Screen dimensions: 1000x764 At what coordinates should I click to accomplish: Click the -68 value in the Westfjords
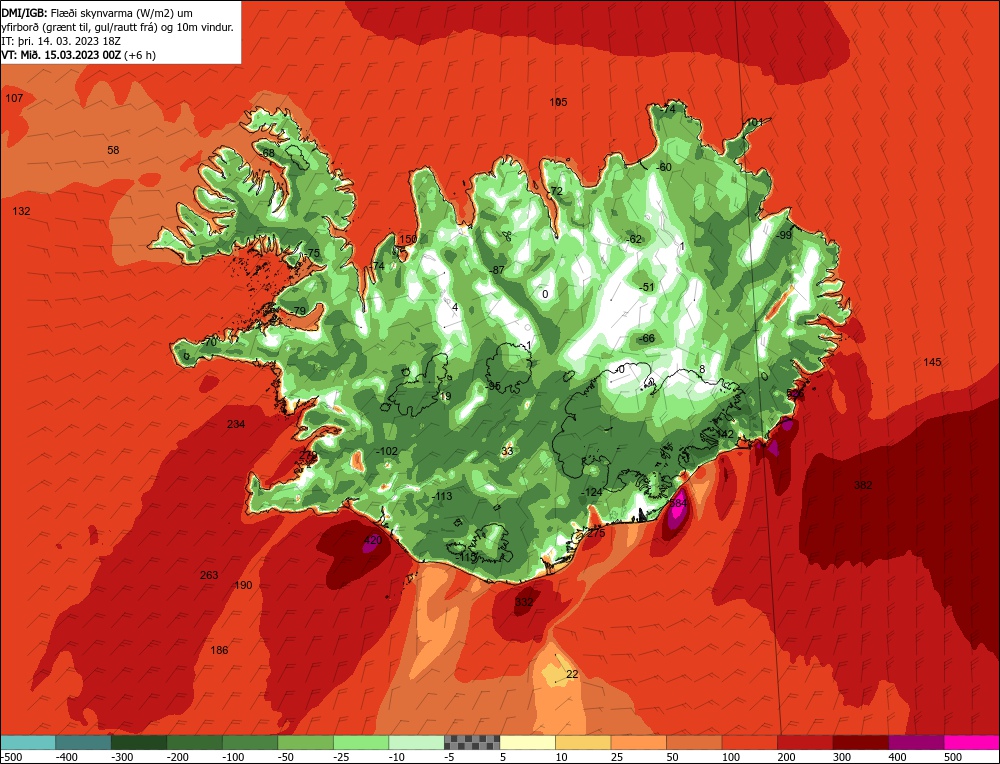tap(267, 153)
